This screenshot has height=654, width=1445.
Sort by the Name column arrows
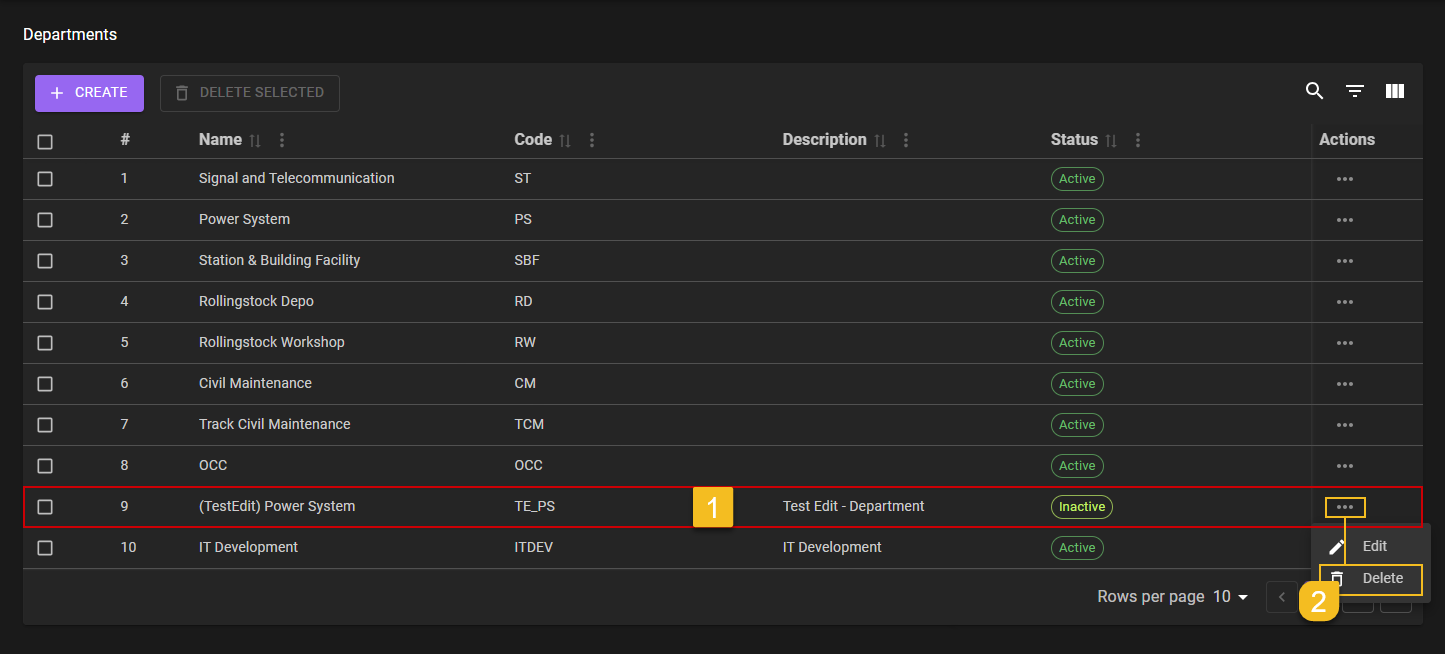[255, 141]
